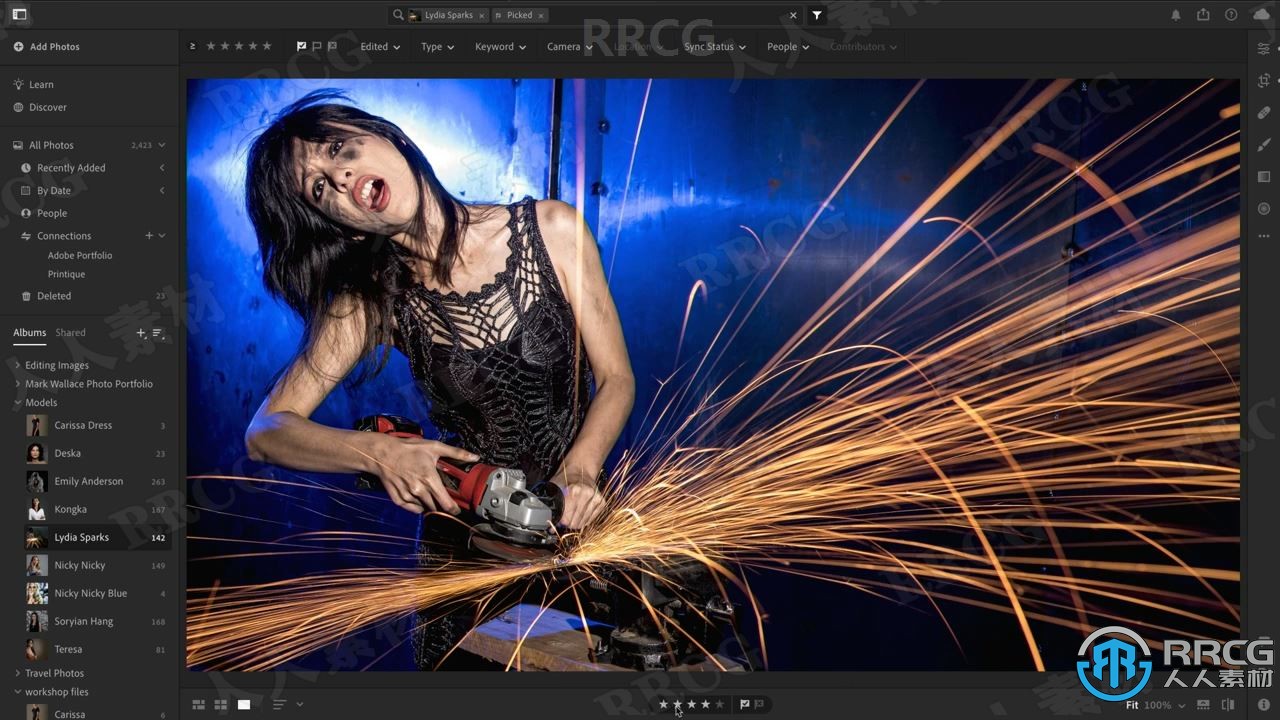The height and width of the screenshot is (720, 1280).
Task: Collapse the All Photos section chevron
Action: tap(162, 145)
